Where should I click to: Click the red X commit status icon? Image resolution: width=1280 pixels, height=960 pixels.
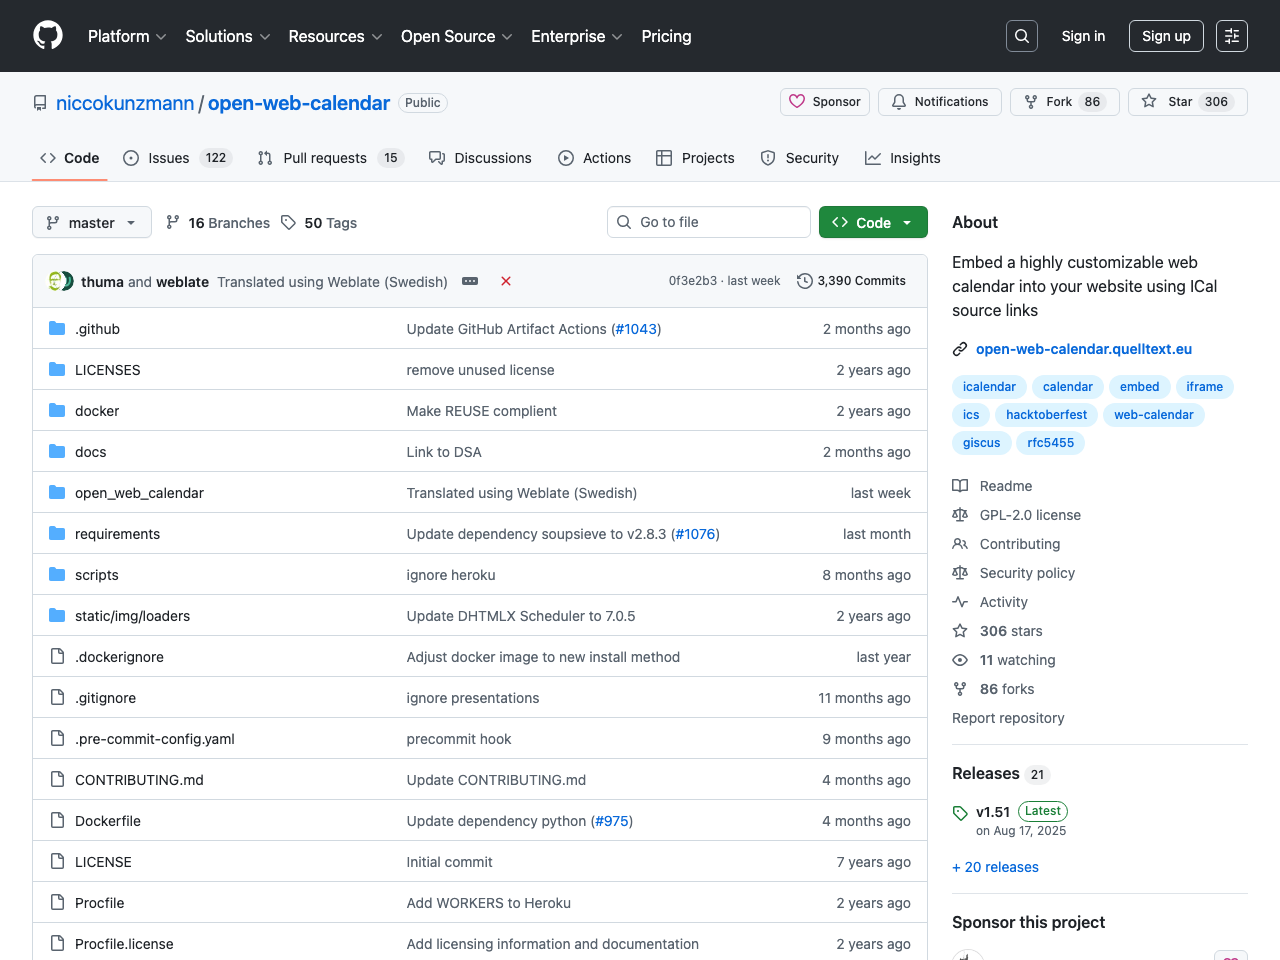pyautogui.click(x=506, y=281)
